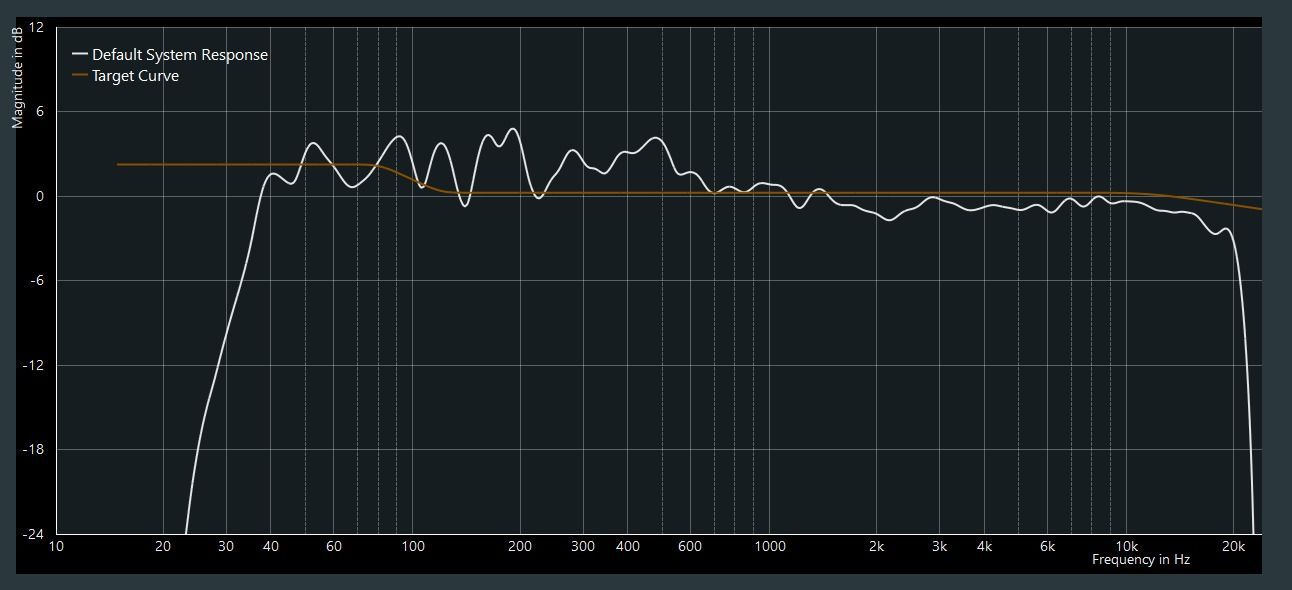Viewport: 1292px width, 590px height.
Task: Select the "Target Curve" legend label
Action: [x=135, y=76]
